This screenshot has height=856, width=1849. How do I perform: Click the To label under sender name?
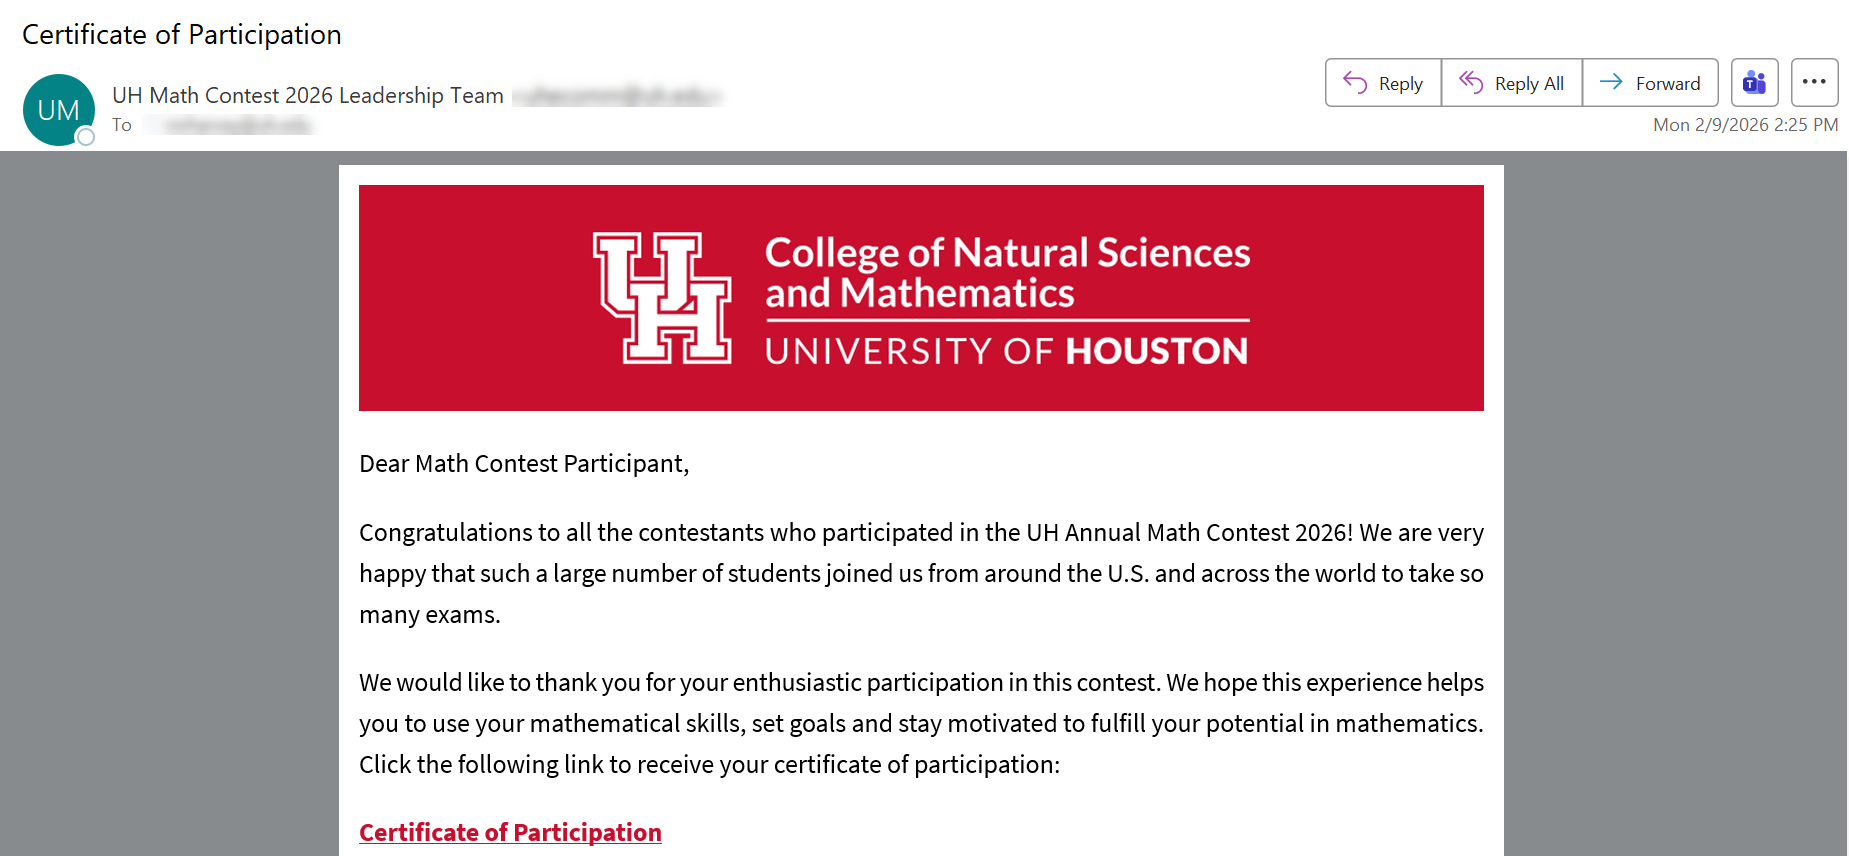[x=122, y=125]
